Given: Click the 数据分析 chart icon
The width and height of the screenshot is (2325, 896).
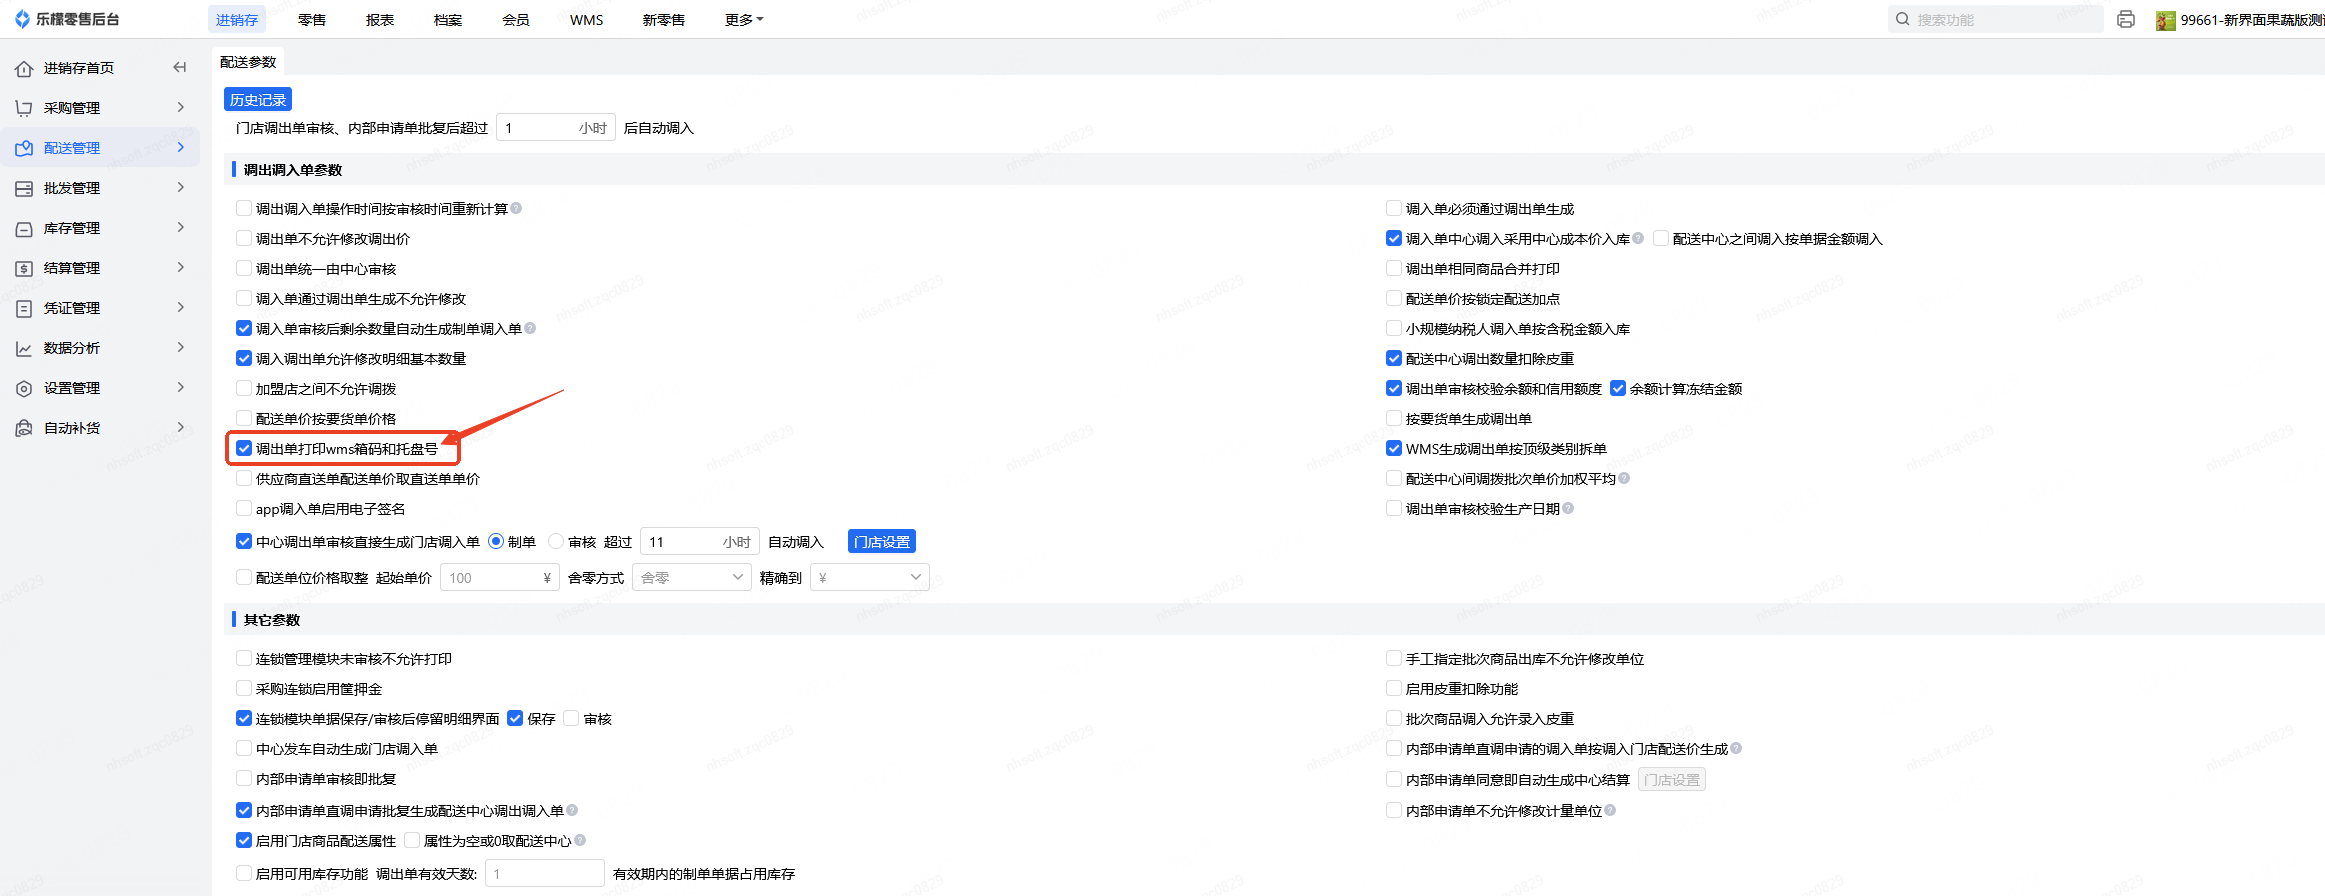Looking at the screenshot, I should pyautogui.click(x=24, y=348).
